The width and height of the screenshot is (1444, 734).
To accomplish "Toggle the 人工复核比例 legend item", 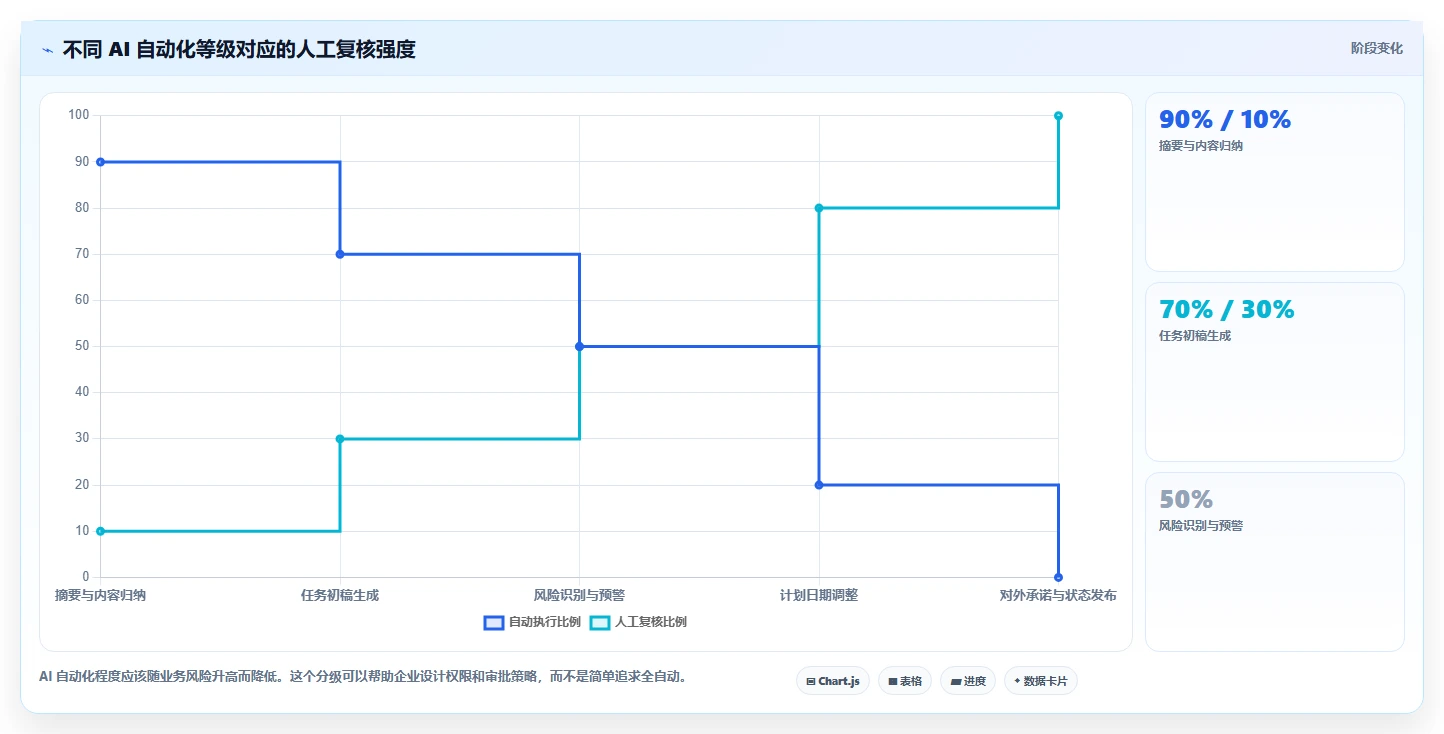I will click(638, 622).
